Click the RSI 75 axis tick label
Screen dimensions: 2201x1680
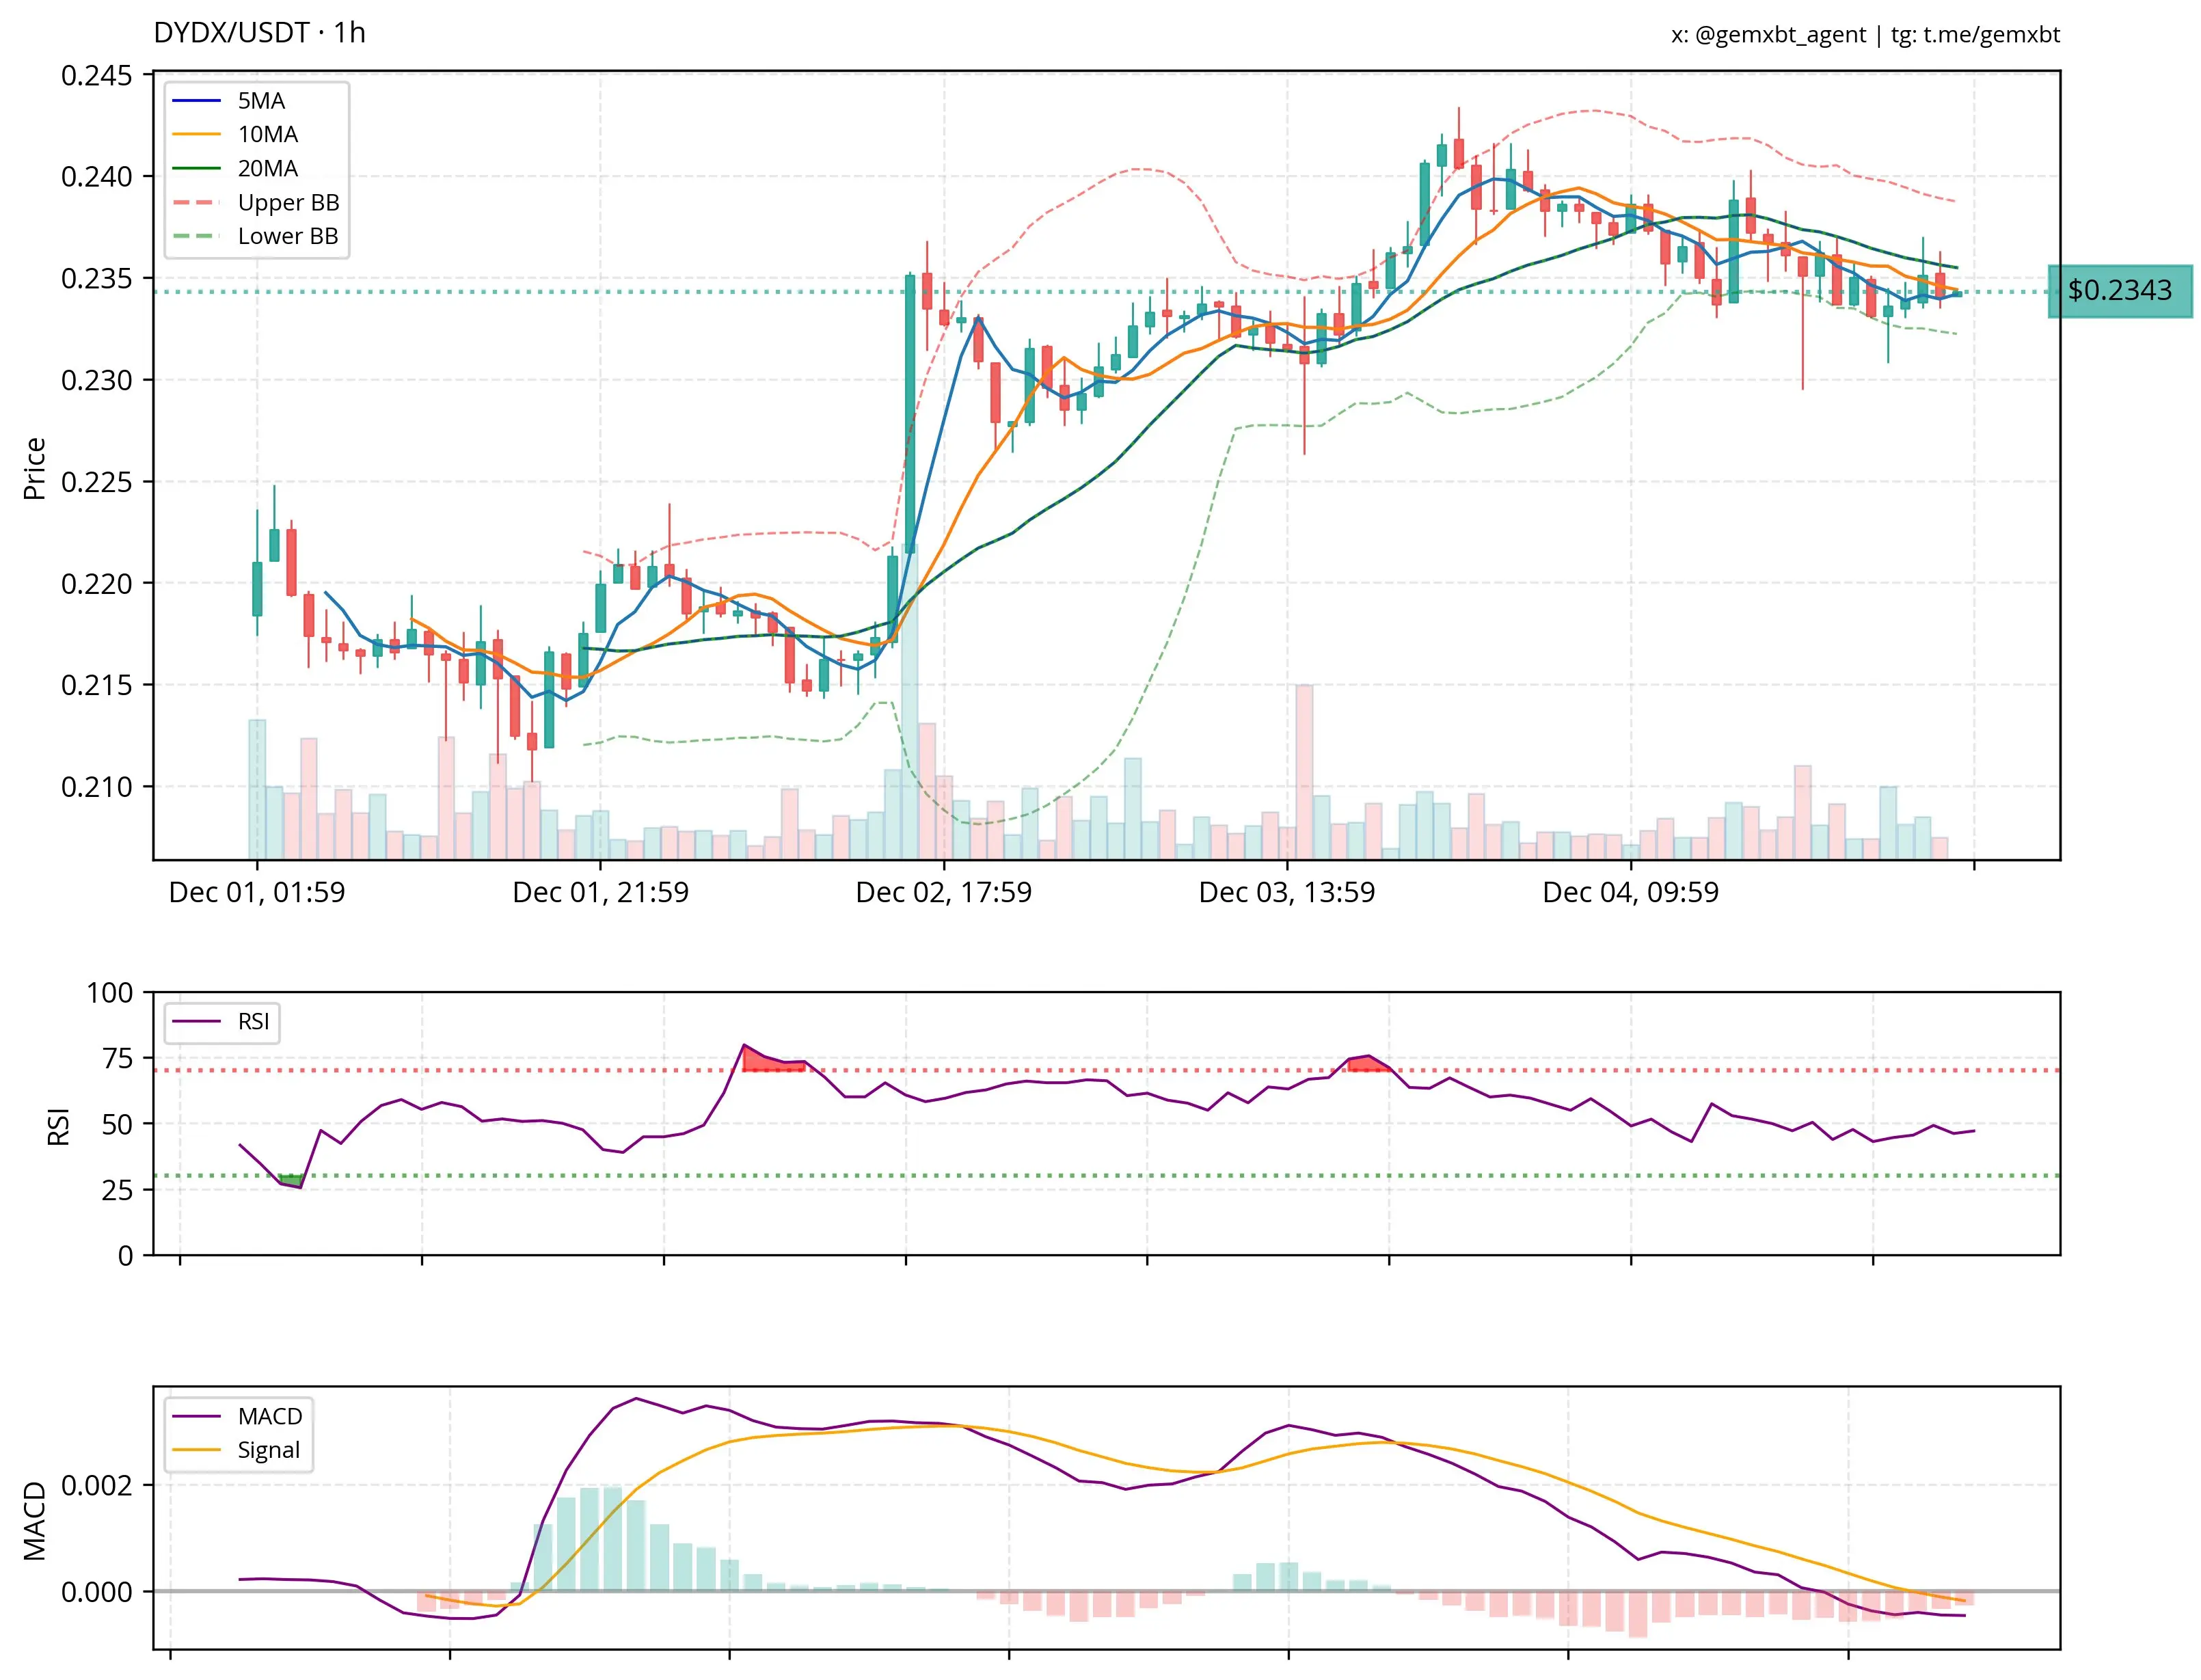tap(117, 1059)
